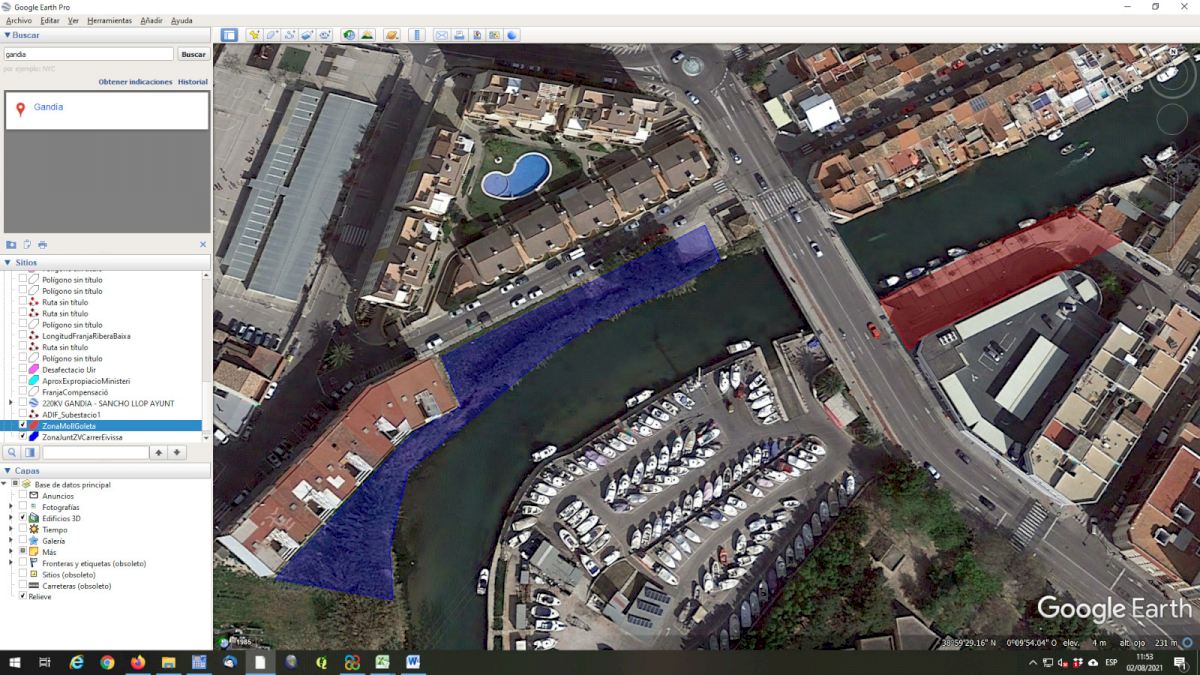
Task: Click the Obtener indicaciones link
Action: [135, 82]
